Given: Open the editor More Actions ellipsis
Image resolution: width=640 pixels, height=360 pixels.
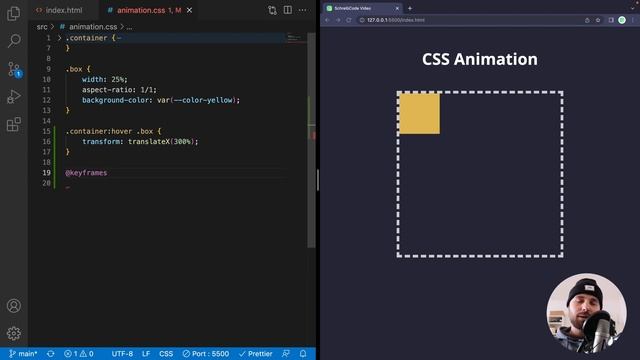Looking at the screenshot, I should (302, 10).
